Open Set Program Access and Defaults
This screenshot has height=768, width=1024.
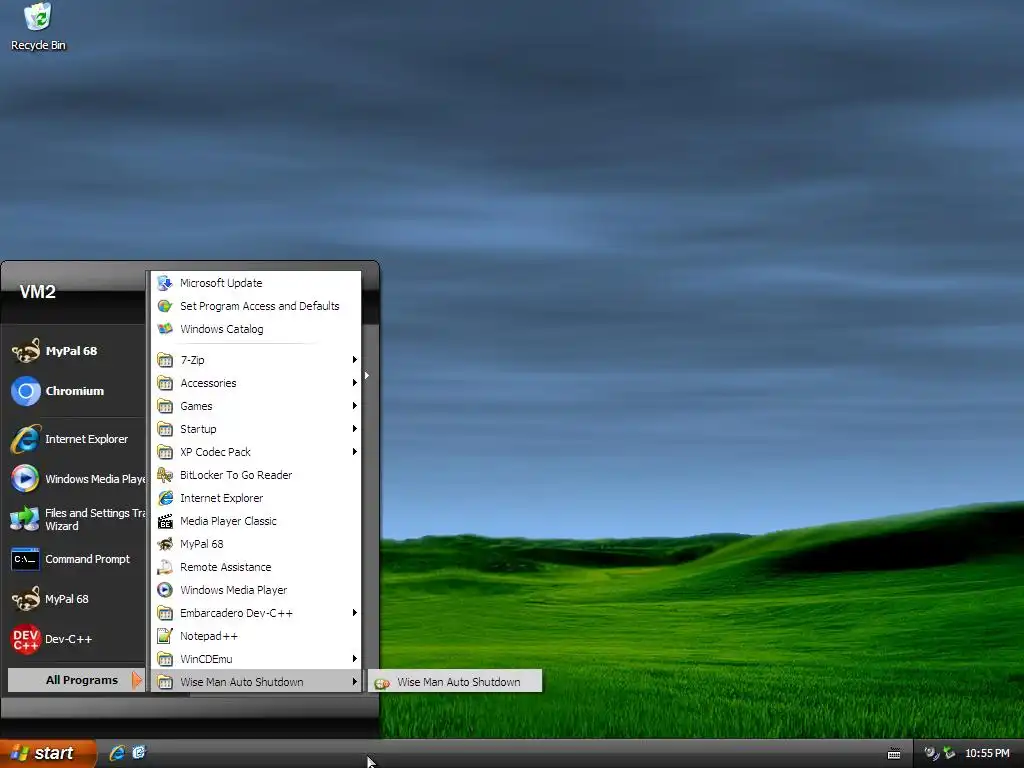pyautogui.click(x=256, y=306)
